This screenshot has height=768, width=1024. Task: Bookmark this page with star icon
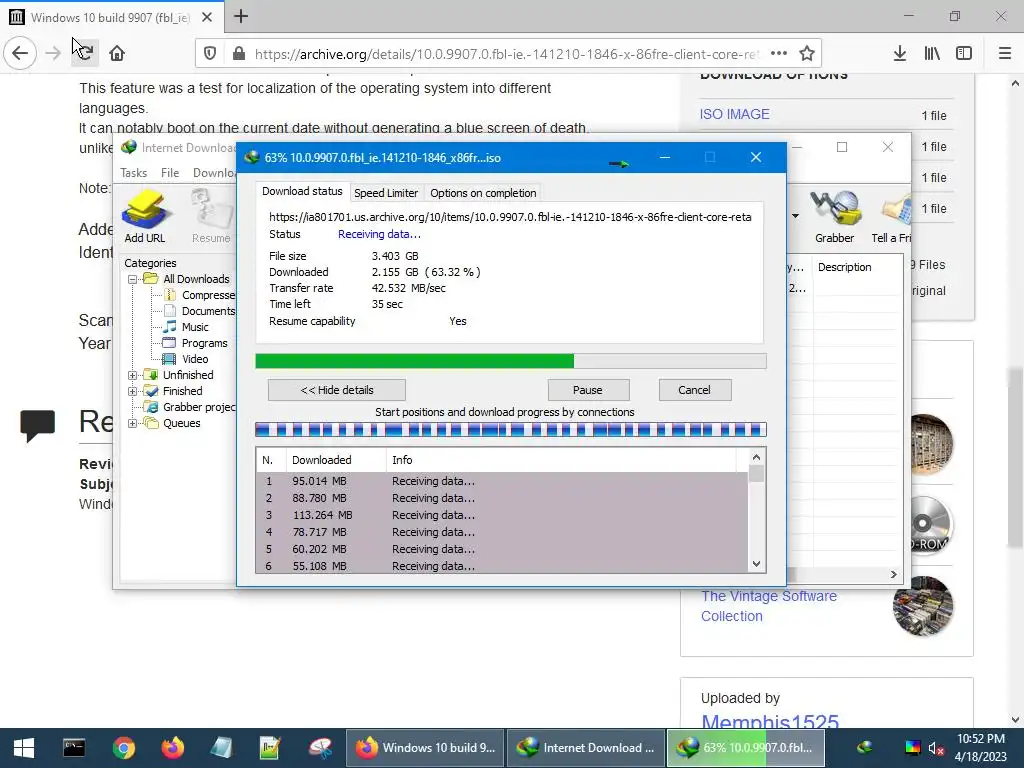point(807,54)
